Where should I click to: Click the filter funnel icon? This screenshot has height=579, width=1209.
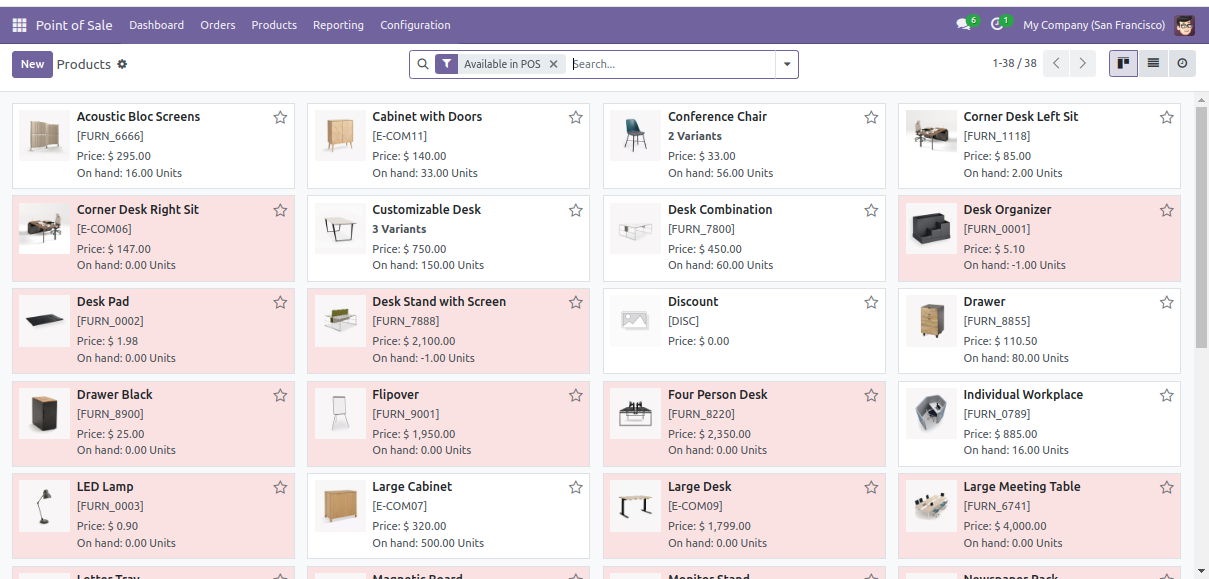(x=447, y=64)
